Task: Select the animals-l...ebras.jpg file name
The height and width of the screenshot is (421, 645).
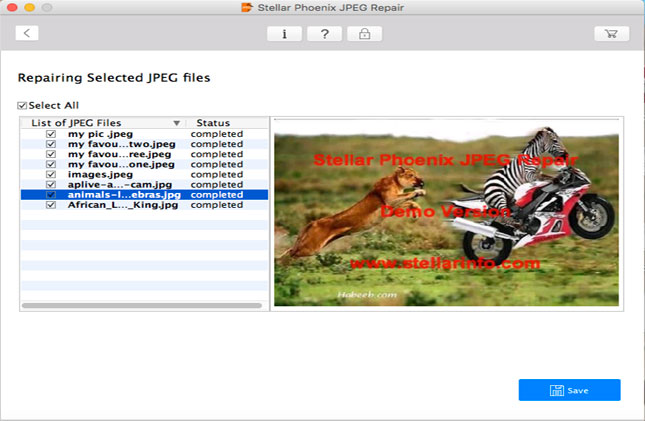Action: 124,195
